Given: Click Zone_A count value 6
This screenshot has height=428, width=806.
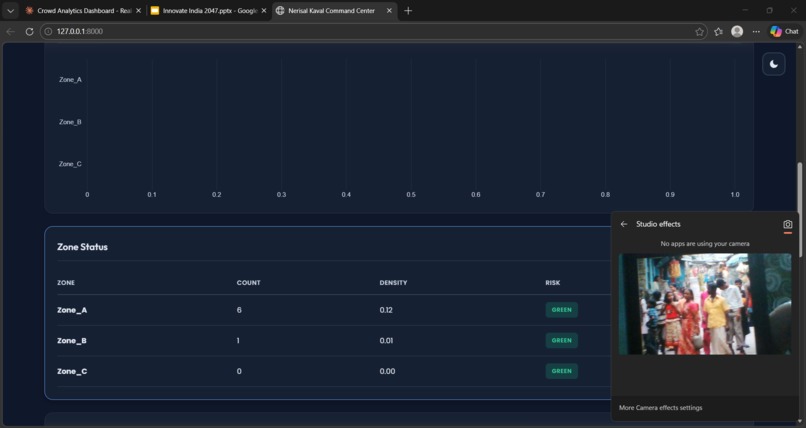Looking at the screenshot, I should click(239, 310).
